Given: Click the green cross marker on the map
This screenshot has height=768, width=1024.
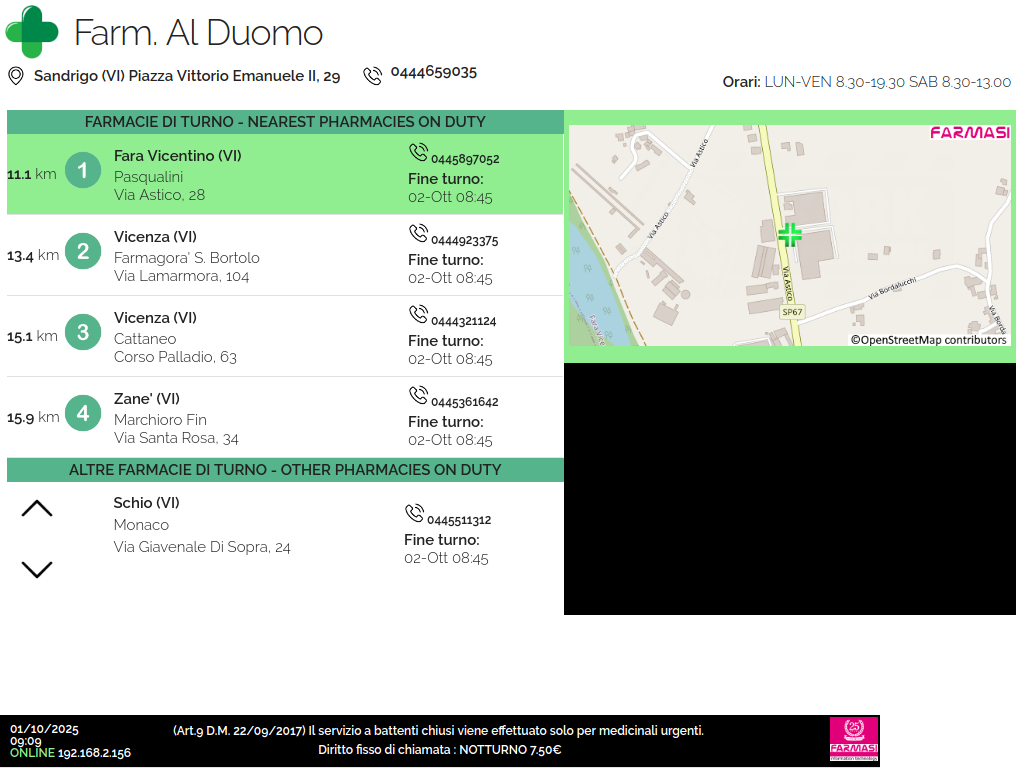Looking at the screenshot, I should tap(790, 235).
